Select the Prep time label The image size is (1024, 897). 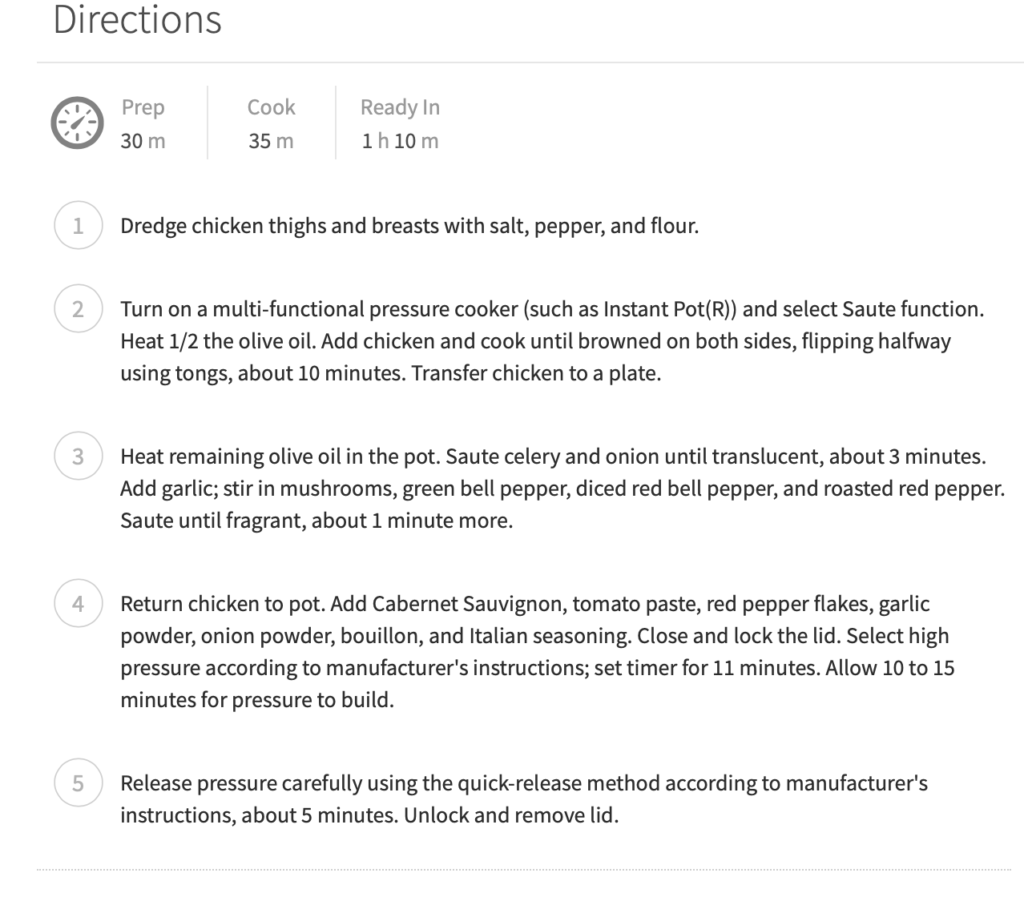pos(143,107)
